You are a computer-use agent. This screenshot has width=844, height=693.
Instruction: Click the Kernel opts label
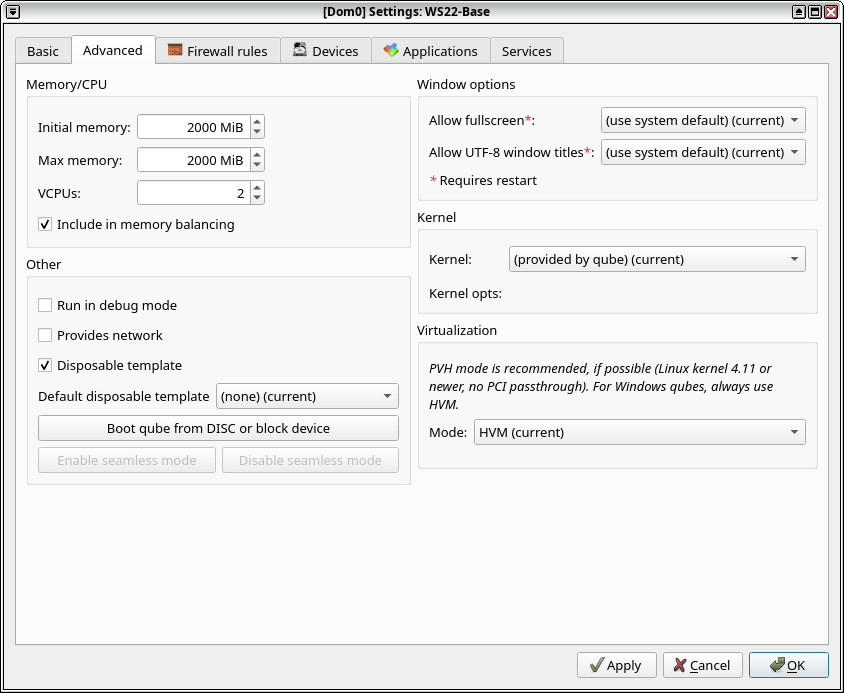(x=465, y=293)
